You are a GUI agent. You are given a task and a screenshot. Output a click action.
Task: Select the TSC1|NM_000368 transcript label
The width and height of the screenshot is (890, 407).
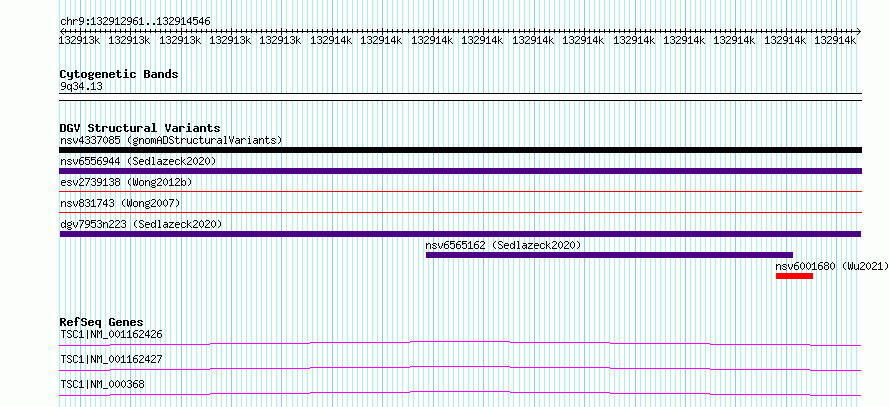(x=102, y=384)
